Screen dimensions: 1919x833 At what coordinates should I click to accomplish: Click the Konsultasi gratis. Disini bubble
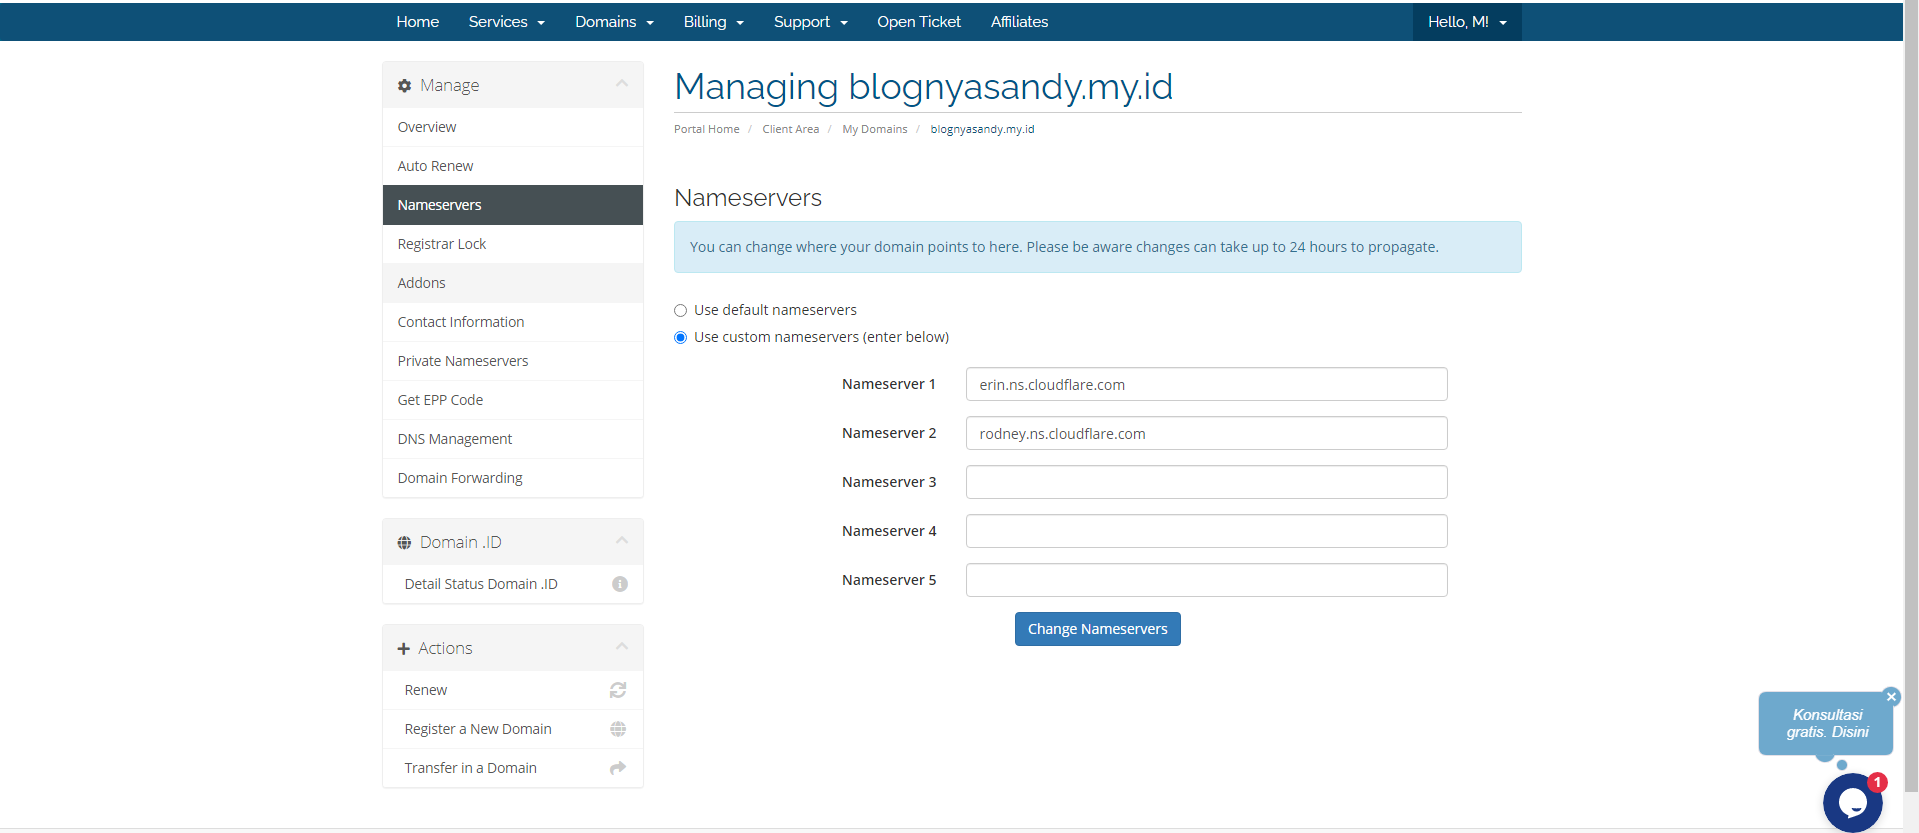(x=1826, y=723)
